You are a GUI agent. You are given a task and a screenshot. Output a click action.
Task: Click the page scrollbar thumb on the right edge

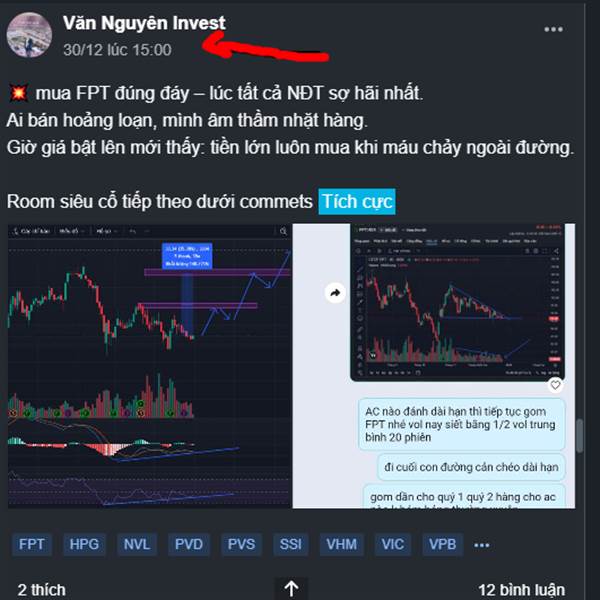click(x=580, y=436)
